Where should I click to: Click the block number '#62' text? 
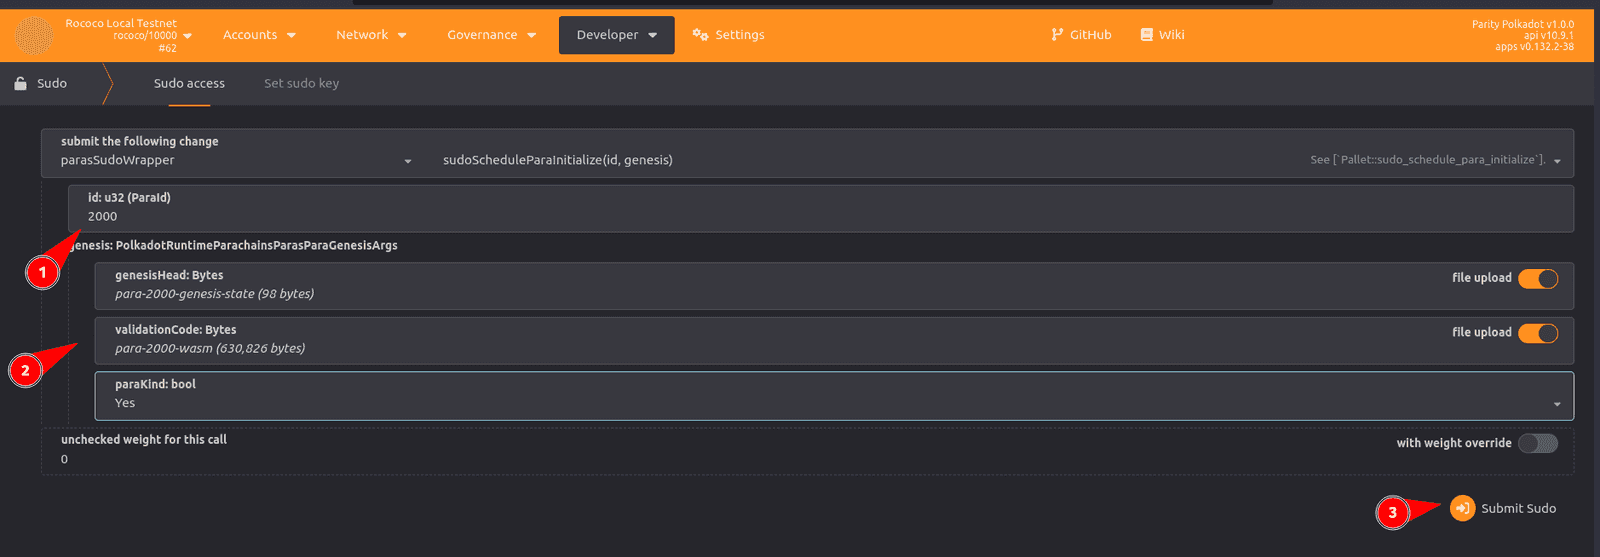pyautogui.click(x=167, y=48)
